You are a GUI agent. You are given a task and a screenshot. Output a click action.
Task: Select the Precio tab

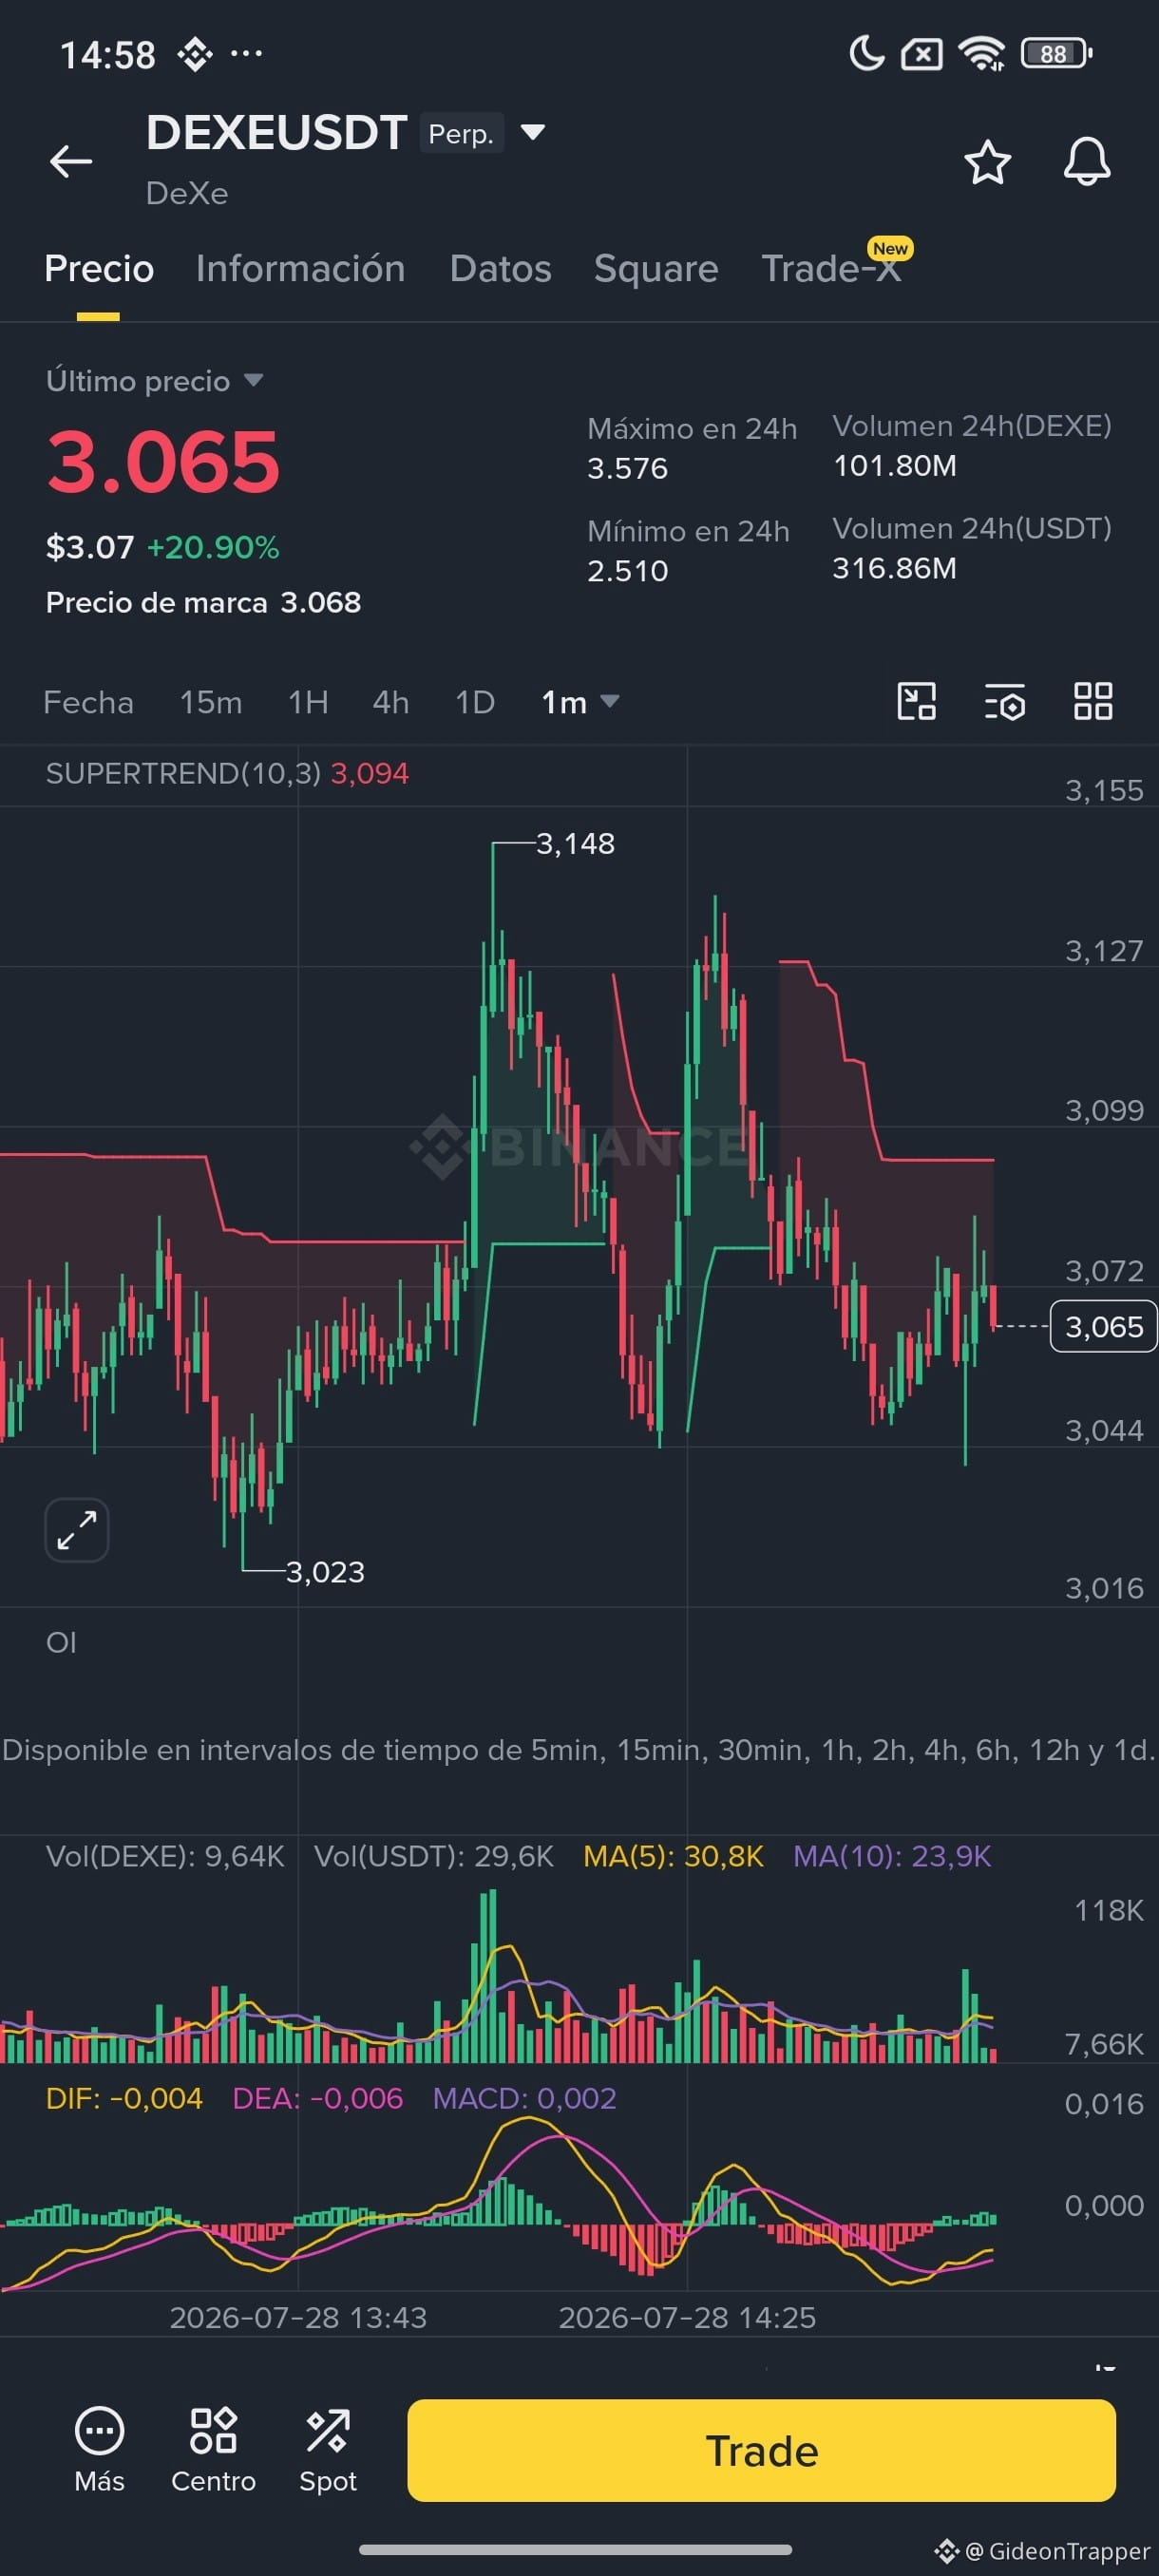99,269
